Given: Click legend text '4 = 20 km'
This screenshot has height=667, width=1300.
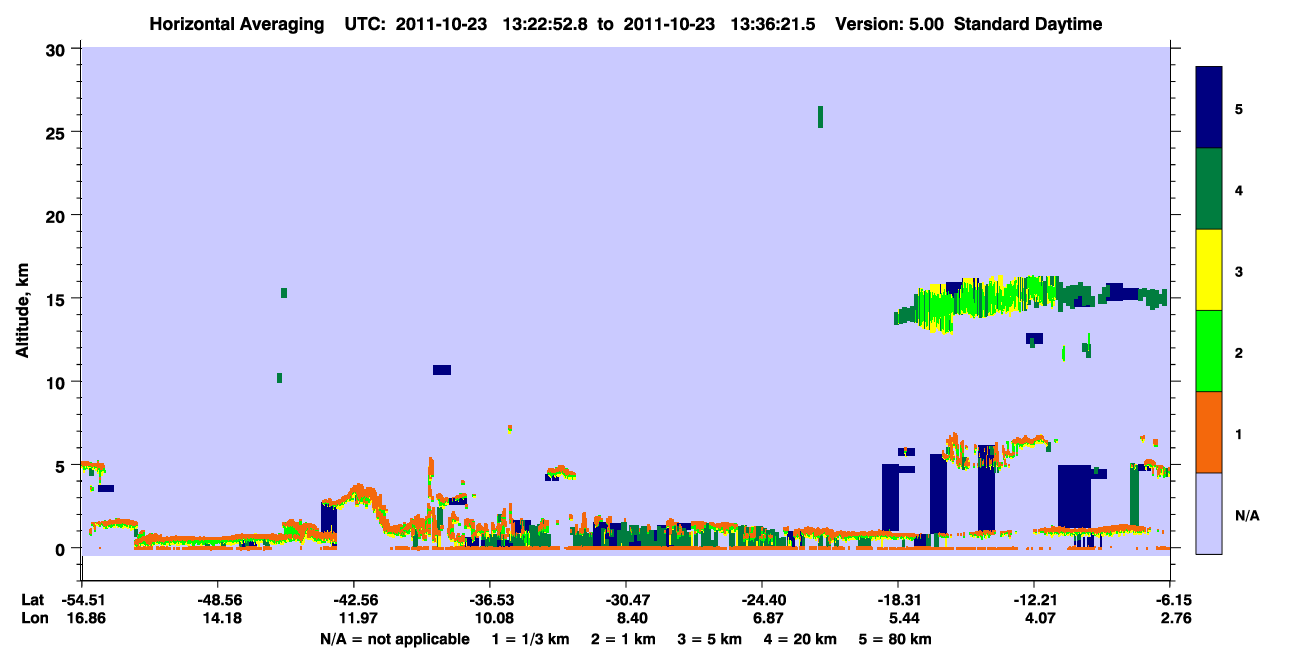Looking at the screenshot, I should point(802,639).
